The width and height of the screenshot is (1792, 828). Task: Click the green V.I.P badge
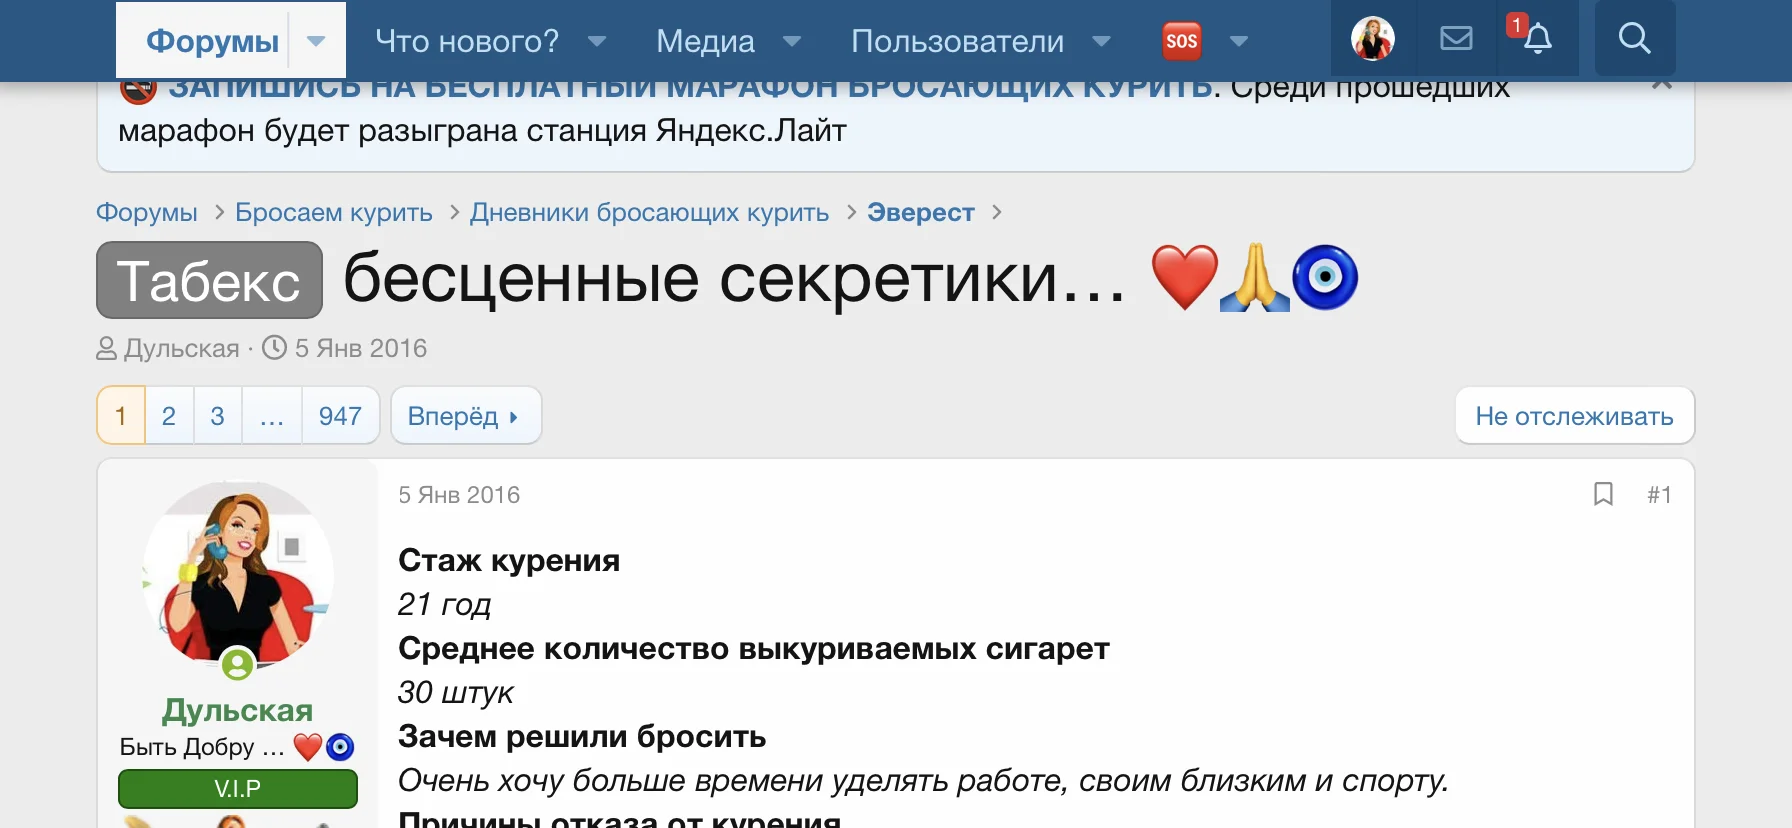237,789
